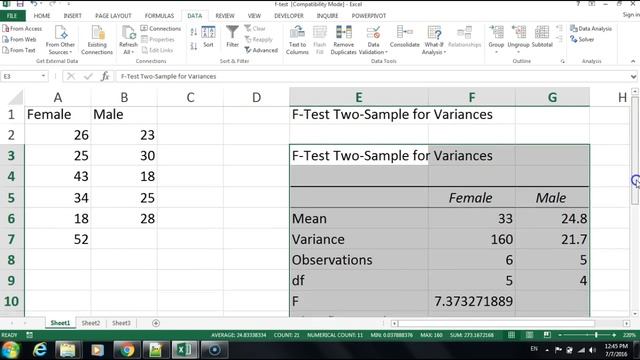Select Variance label cell
The width and height of the screenshot is (640, 360).
[x=359, y=239]
